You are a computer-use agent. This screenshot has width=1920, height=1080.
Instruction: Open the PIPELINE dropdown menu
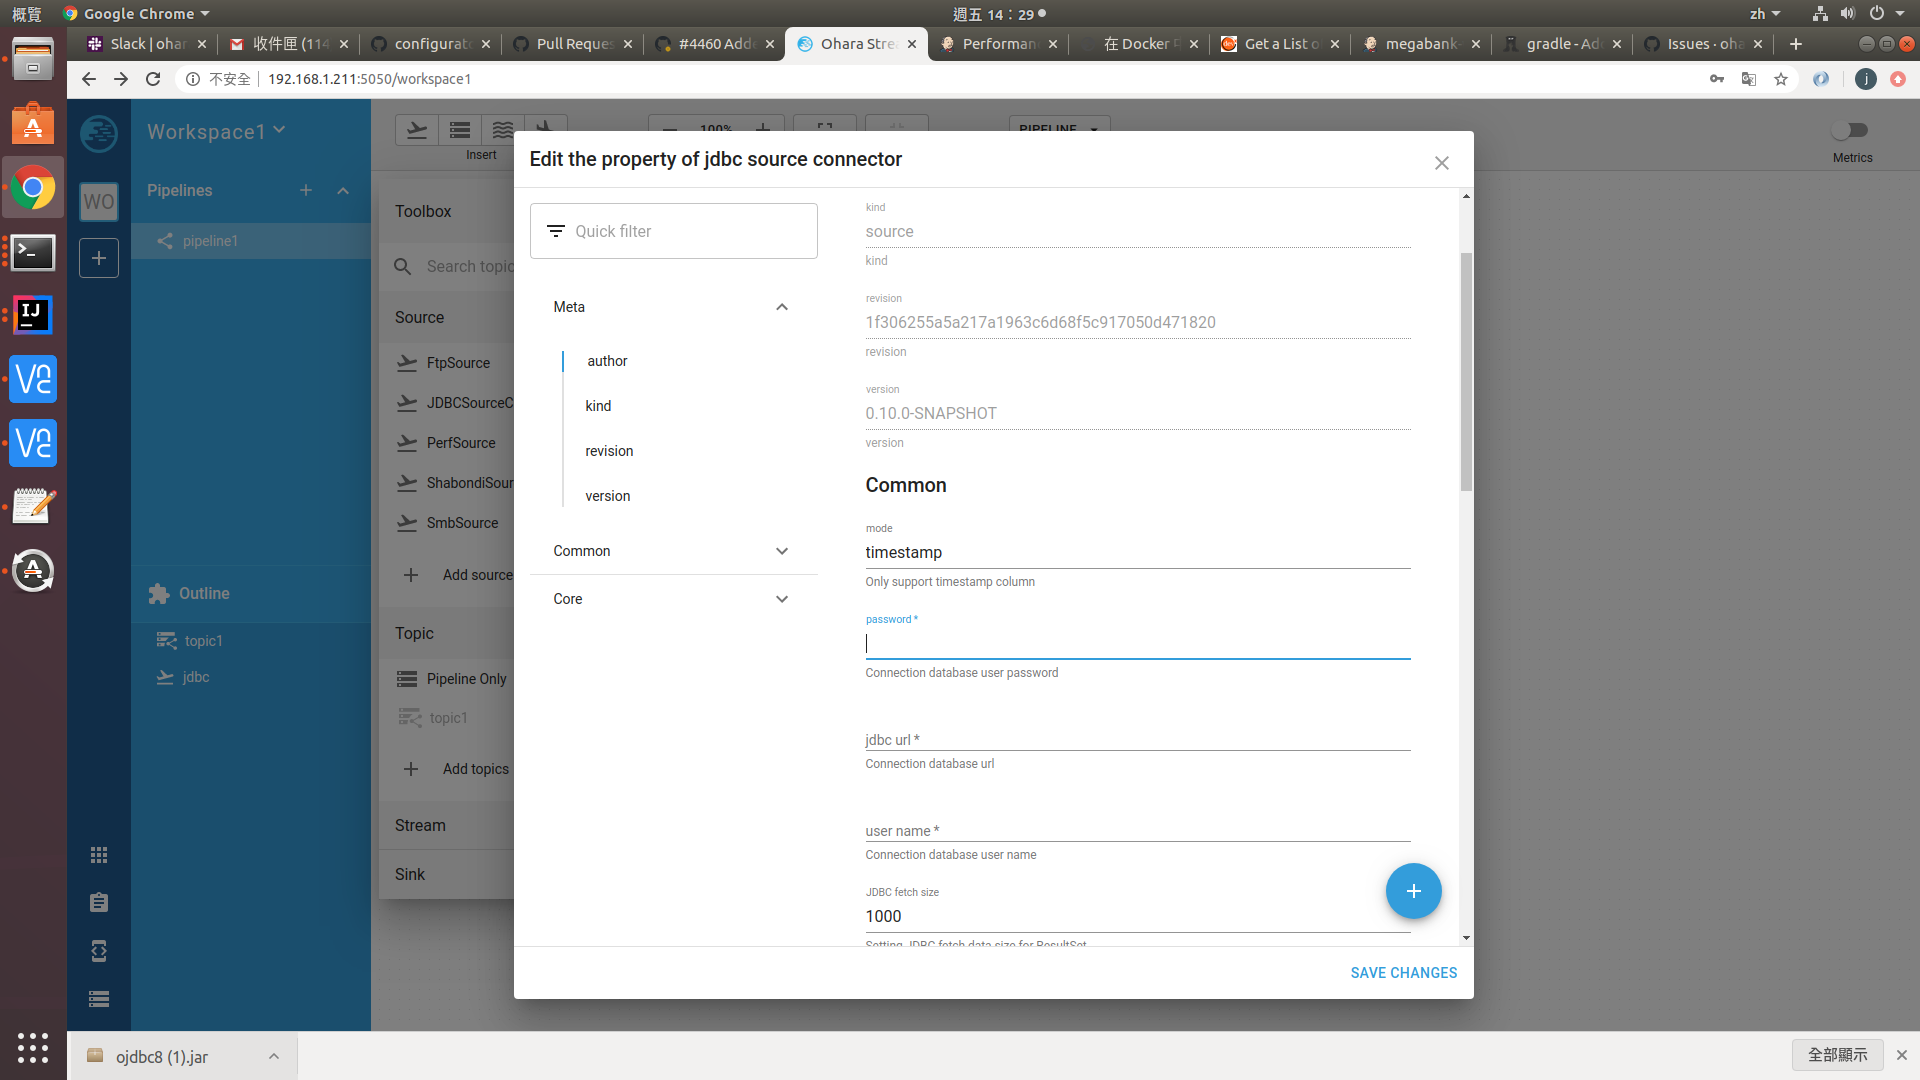(1059, 128)
